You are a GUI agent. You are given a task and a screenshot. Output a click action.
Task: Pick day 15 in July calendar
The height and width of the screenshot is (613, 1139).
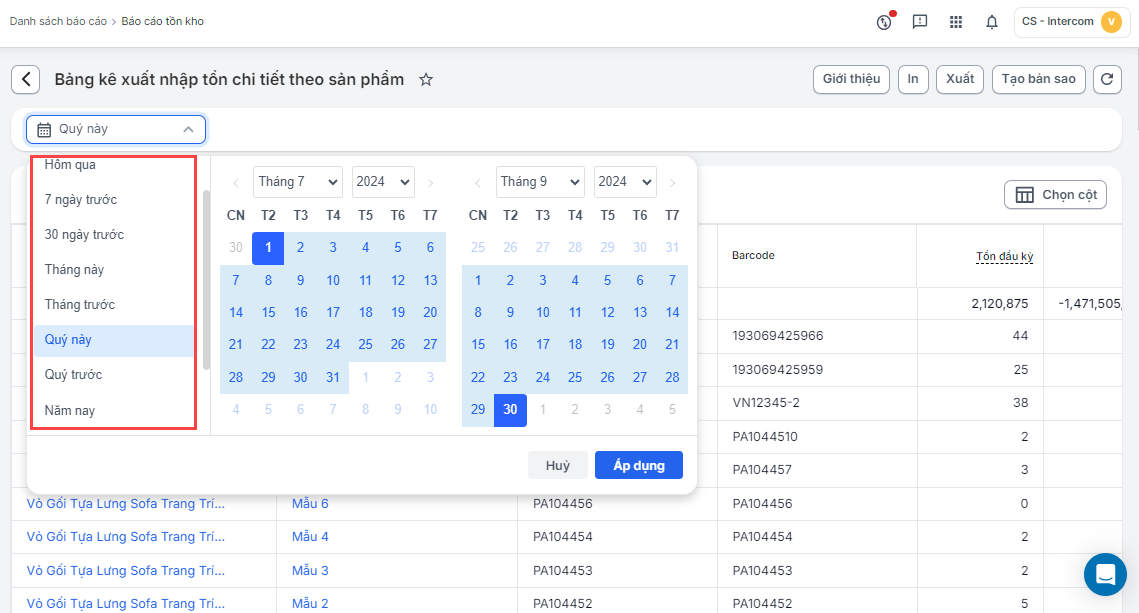coord(268,312)
